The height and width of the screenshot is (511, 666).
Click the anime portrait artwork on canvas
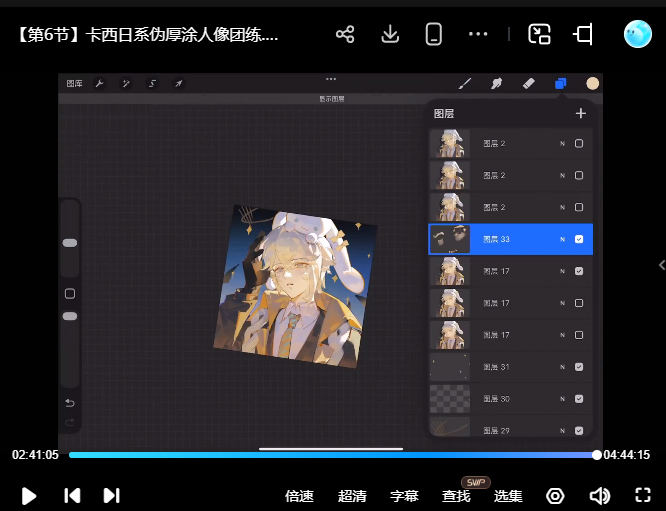[295, 287]
